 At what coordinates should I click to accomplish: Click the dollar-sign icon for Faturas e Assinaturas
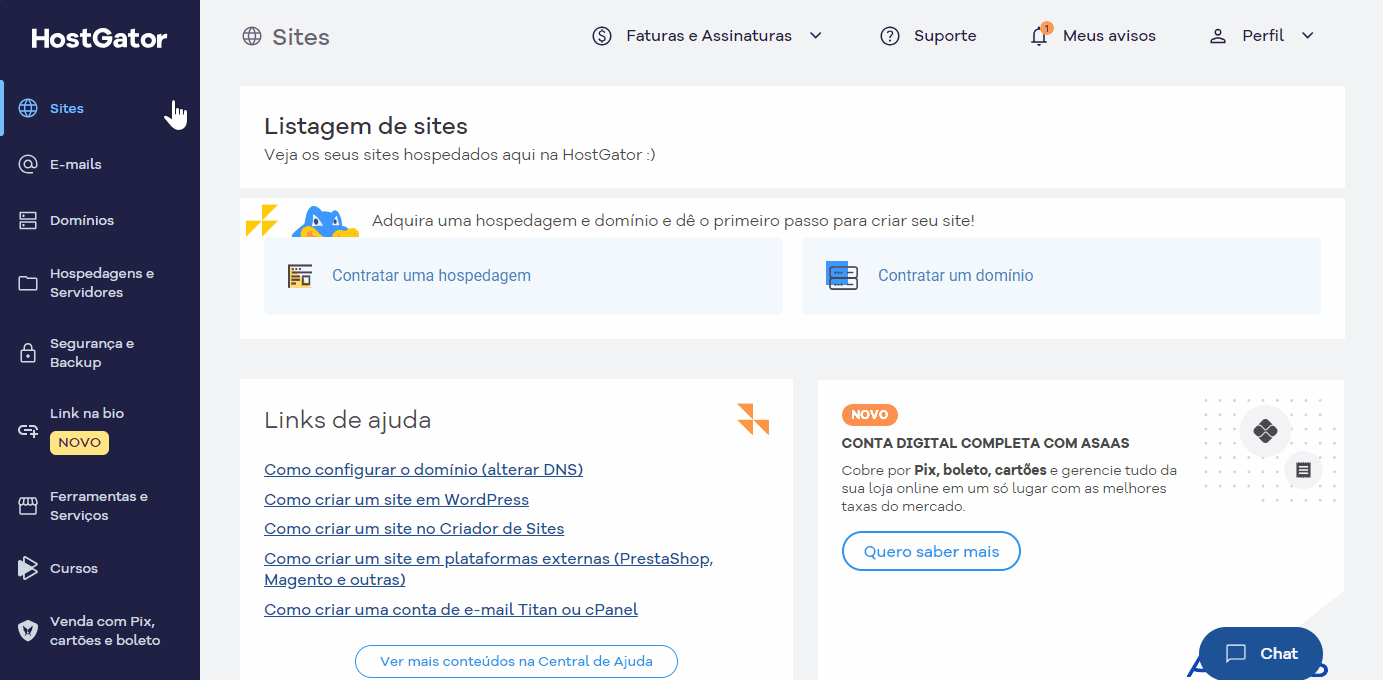click(x=602, y=36)
